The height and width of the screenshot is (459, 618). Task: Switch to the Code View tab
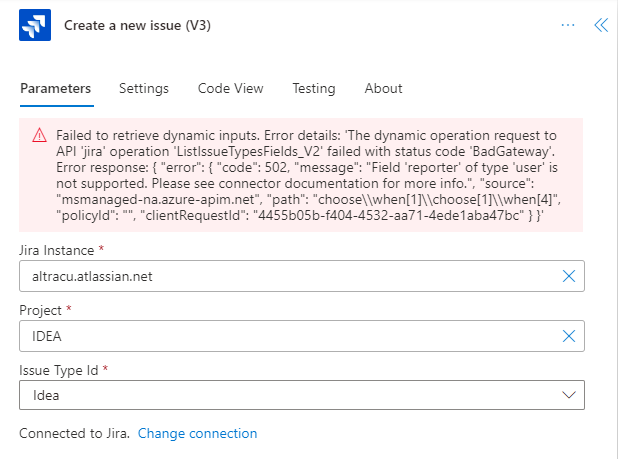(231, 88)
